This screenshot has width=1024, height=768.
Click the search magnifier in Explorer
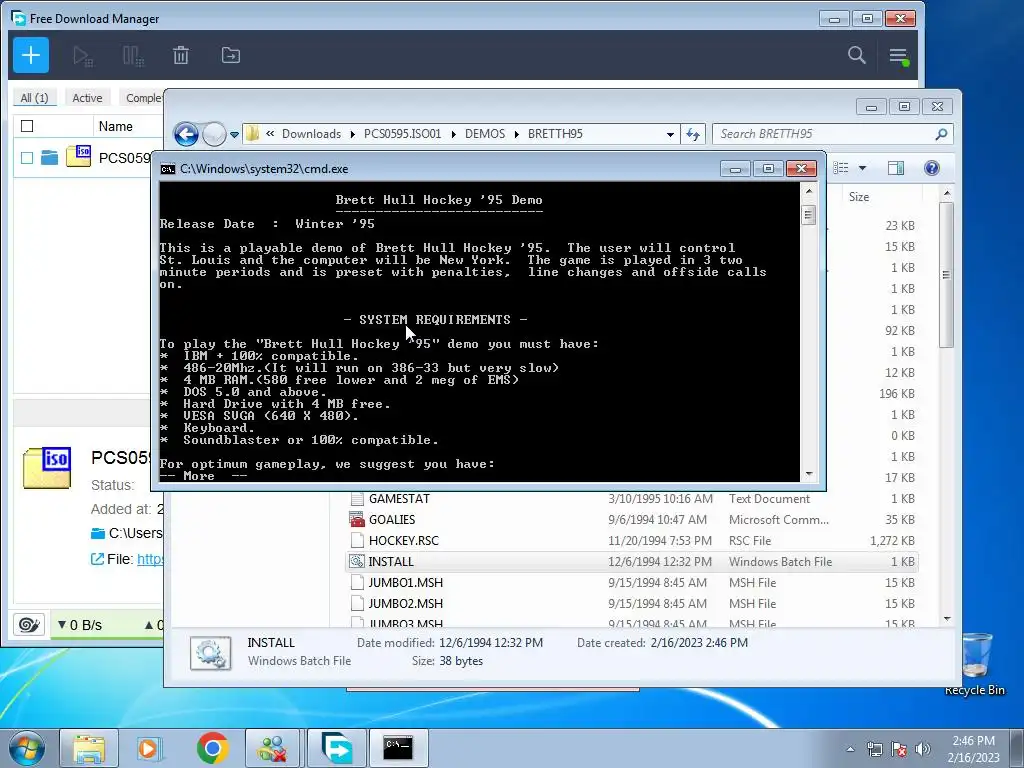point(941,135)
